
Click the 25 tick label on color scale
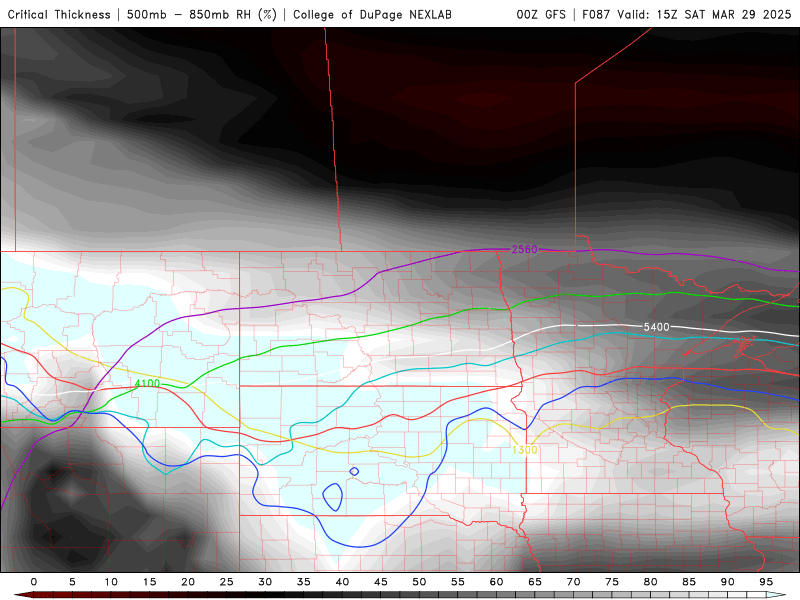227,582
